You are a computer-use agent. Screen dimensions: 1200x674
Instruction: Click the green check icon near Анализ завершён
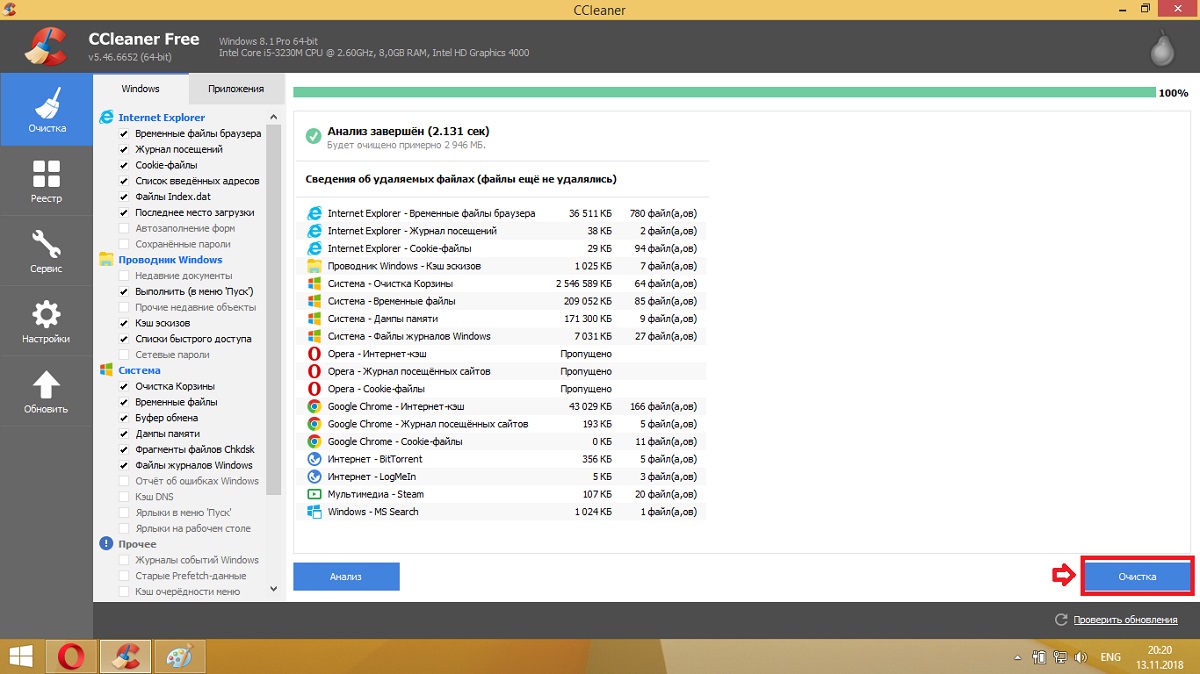(314, 135)
